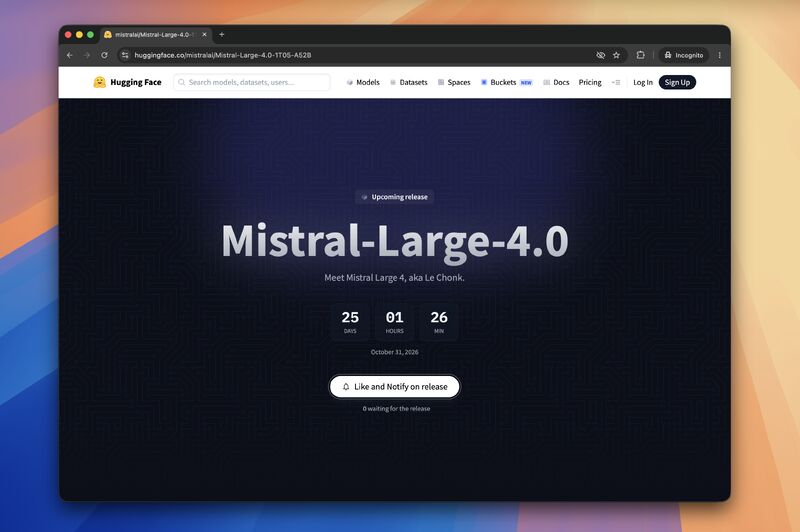
Task: Click the Log In link
Action: (x=643, y=82)
